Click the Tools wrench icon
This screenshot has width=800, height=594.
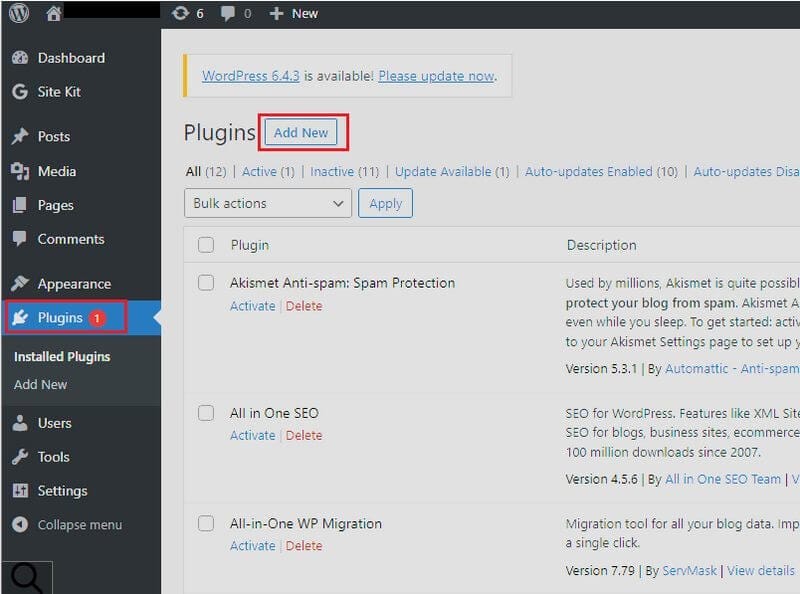(x=20, y=457)
